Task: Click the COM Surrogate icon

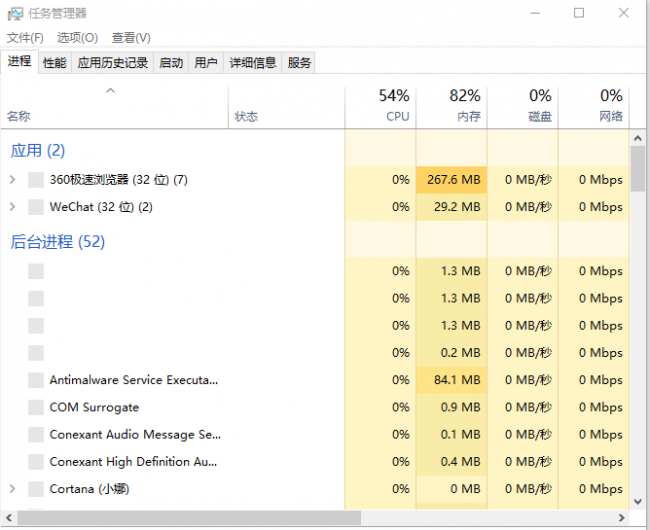Action: [36, 407]
